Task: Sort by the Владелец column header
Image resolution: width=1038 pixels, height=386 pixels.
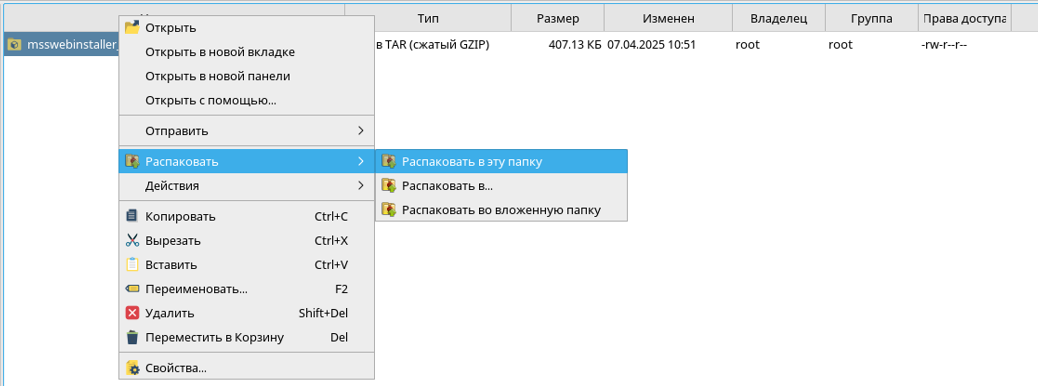Action: 778,19
